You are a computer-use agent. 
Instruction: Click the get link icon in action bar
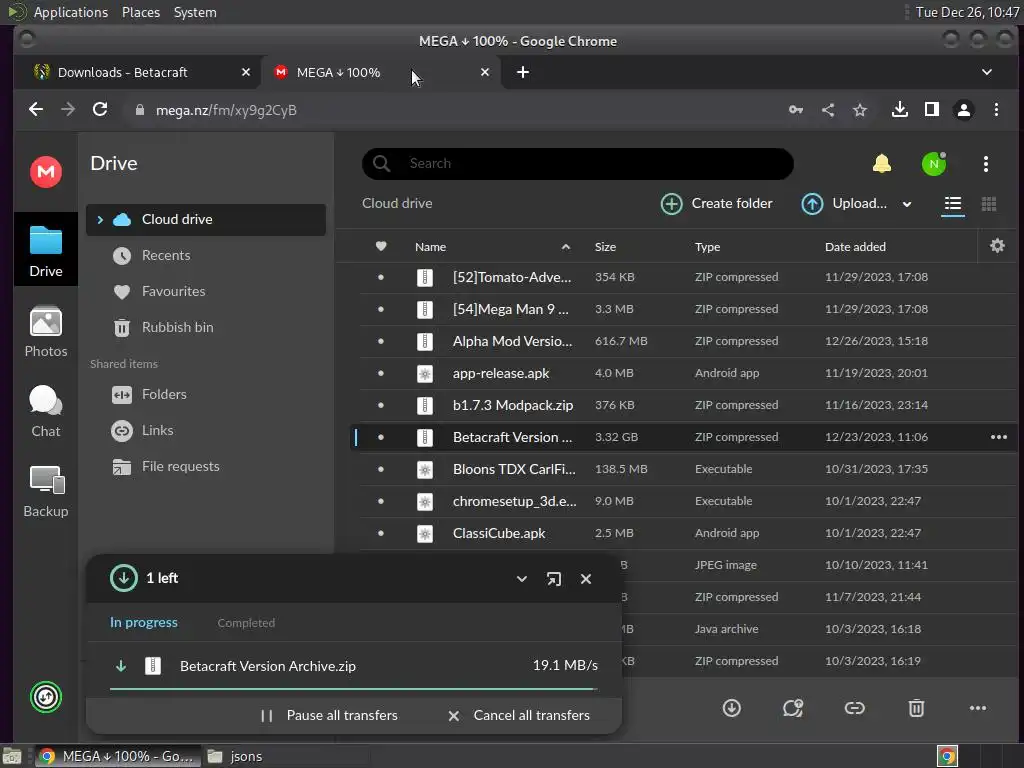click(x=854, y=708)
